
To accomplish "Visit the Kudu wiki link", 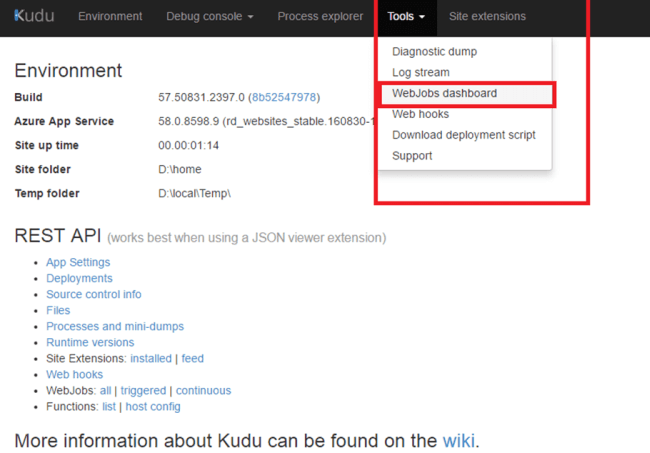I will [458, 441].
